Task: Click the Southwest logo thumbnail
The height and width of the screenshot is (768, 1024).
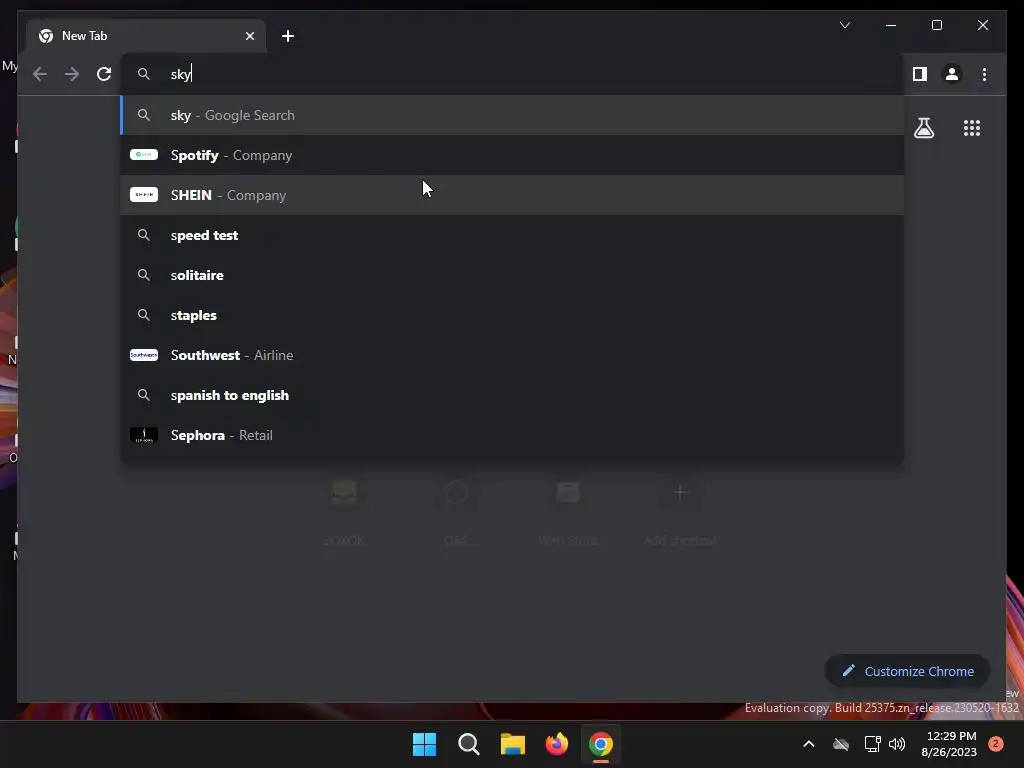Action: 144,355
